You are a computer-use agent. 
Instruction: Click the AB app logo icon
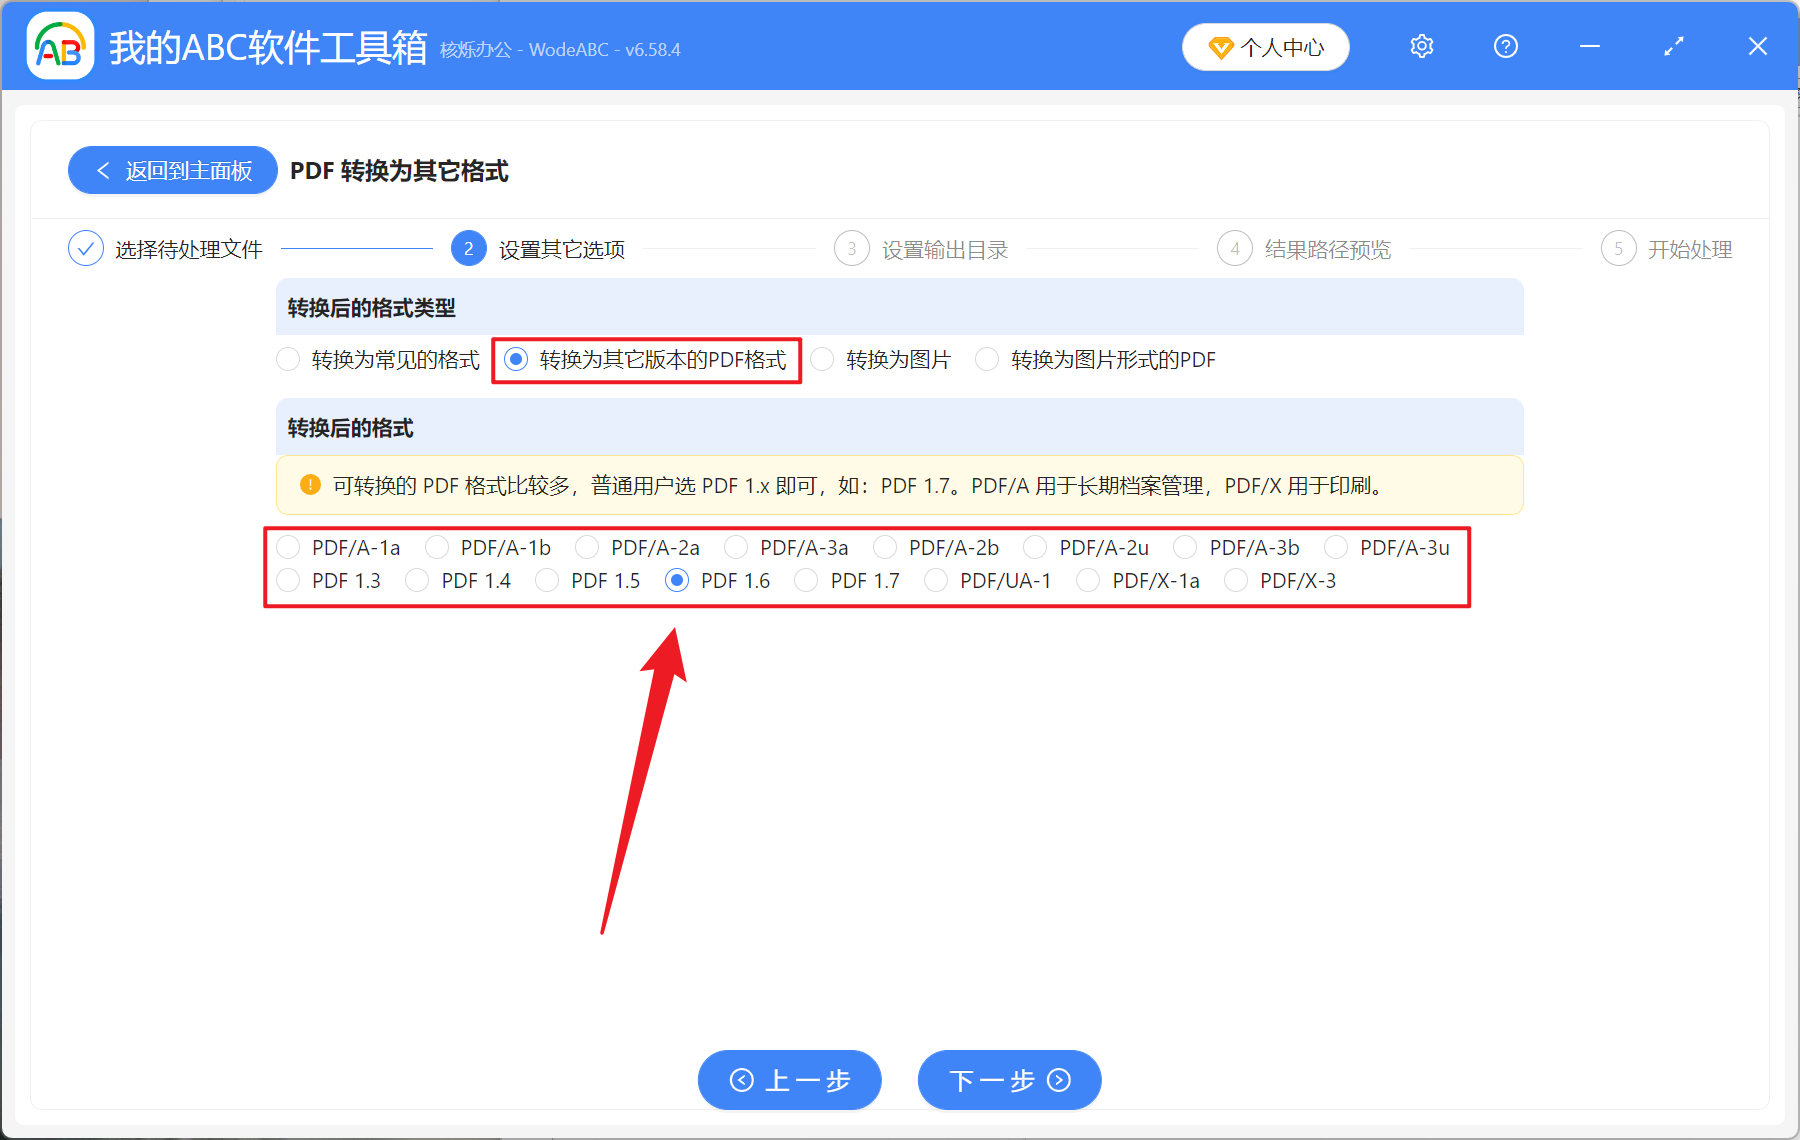pyautogui.click(x=60, y=46)
